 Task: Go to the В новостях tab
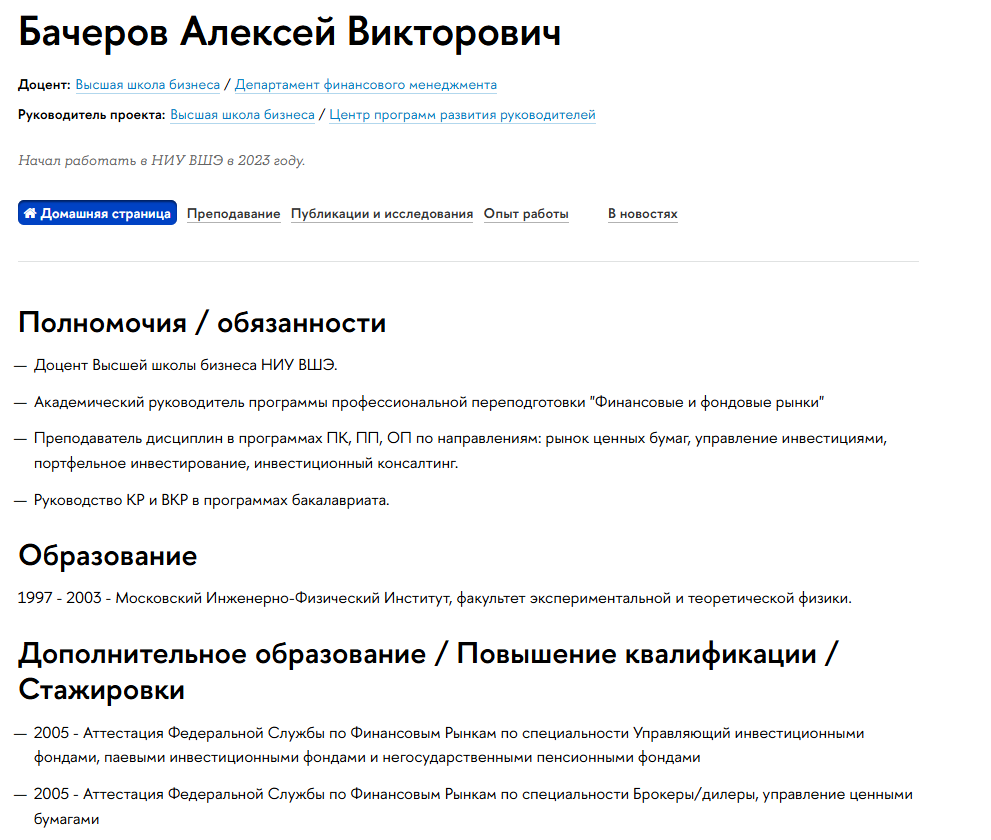[643, 214]
